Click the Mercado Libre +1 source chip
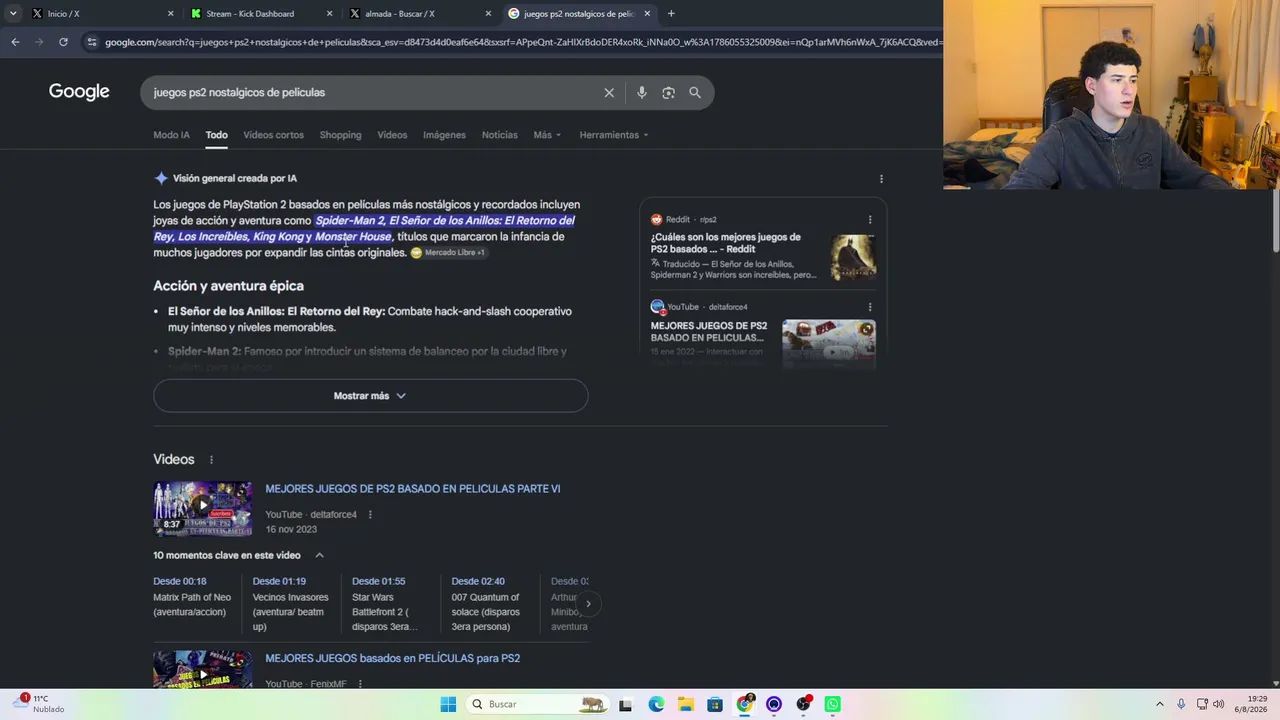Viewport: 1280px width, 720px height. pyautogui.click(x=448, y=253)
